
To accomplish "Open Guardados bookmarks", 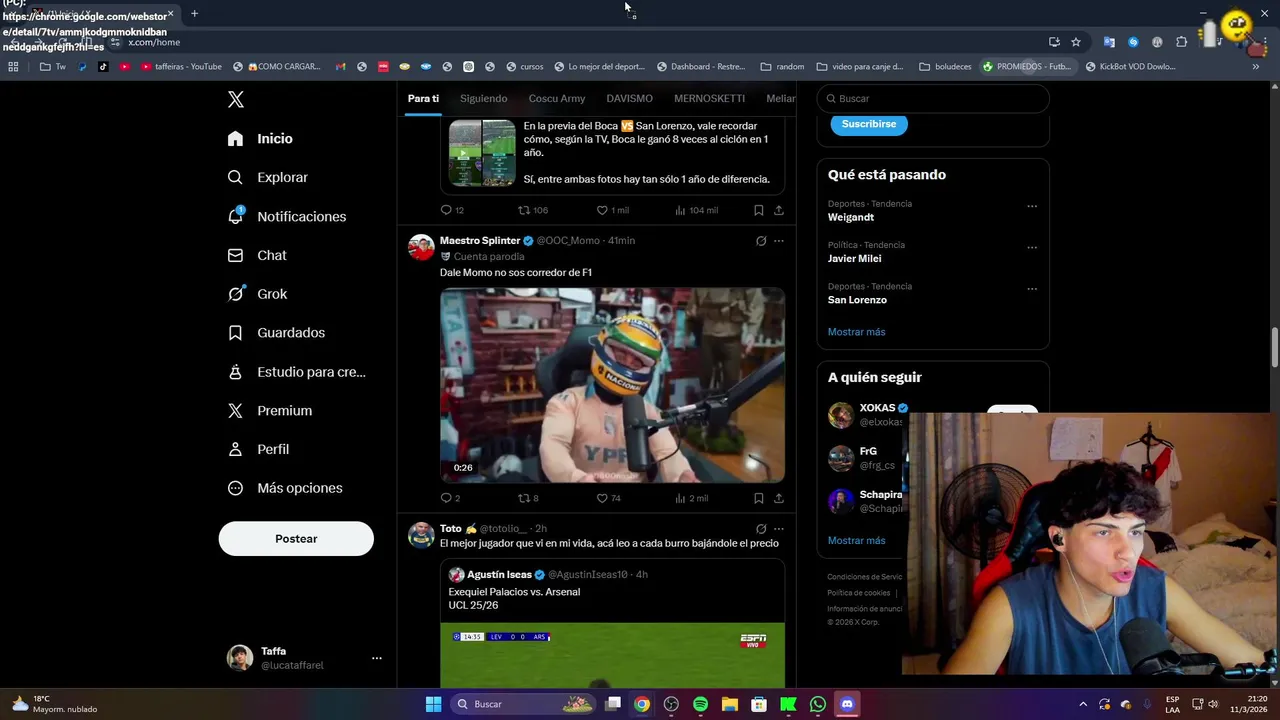I will click(276, 333).
